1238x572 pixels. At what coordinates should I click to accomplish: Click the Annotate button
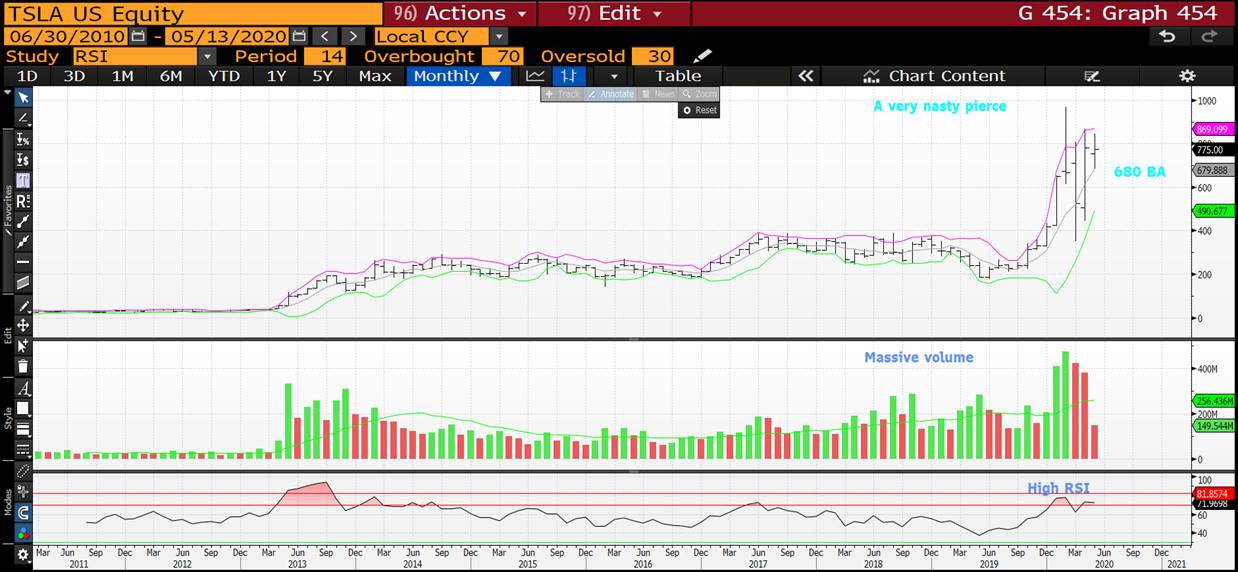click(611, 94)
